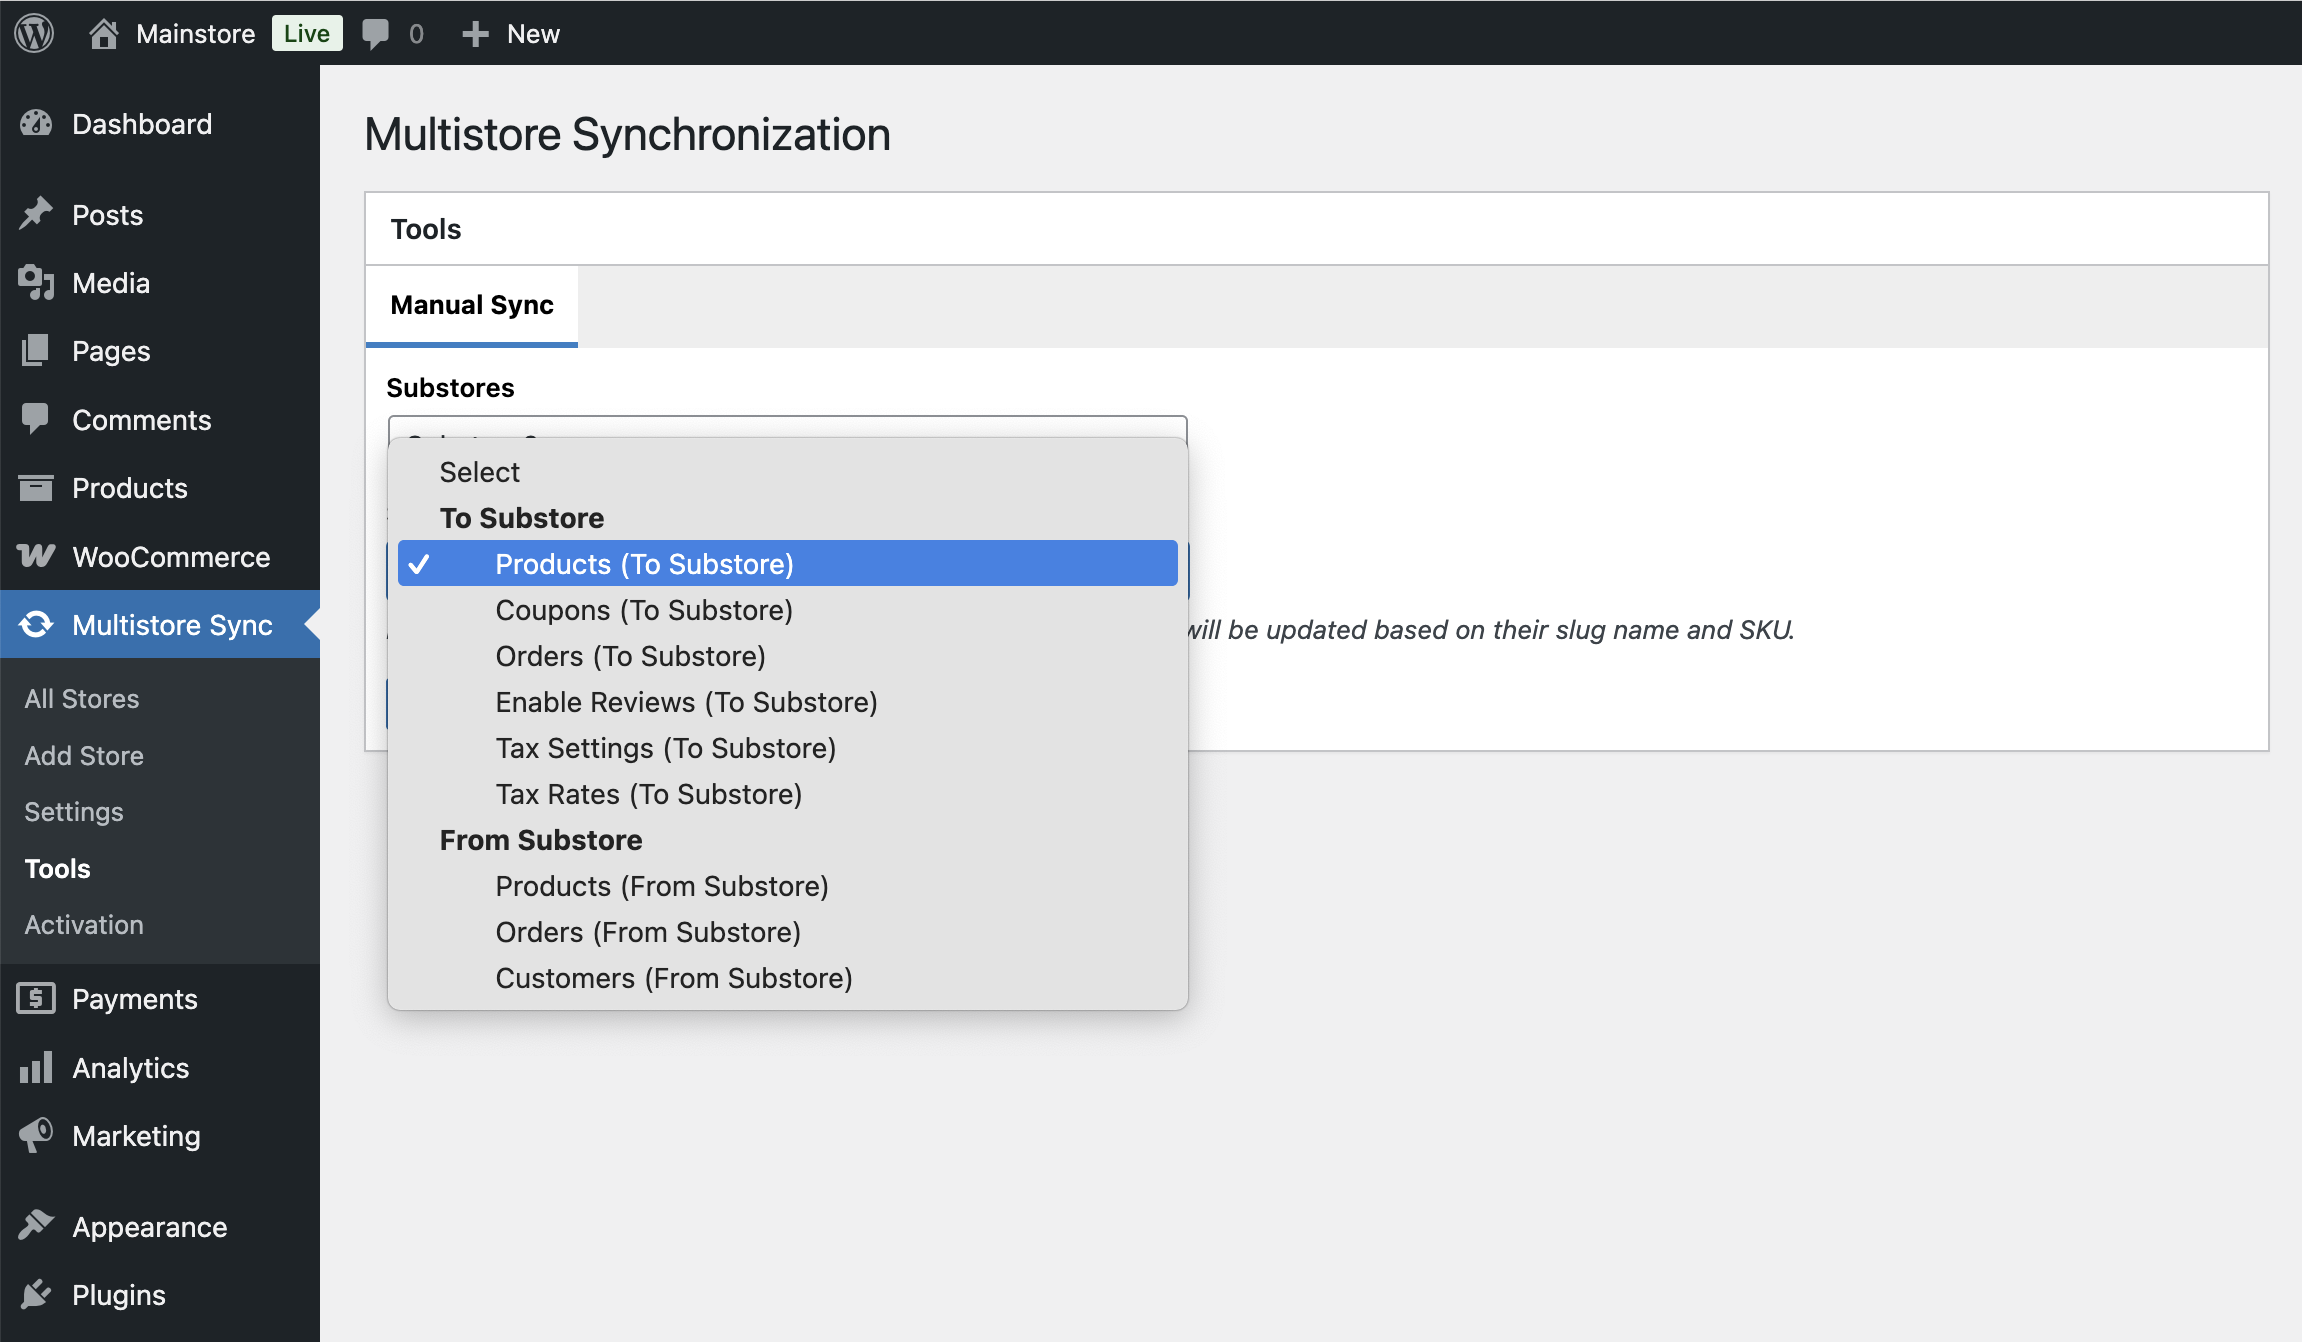The image size is (2302, 1342).
Task: Click the Analytics bar chart icon
Action: [36, 1067]
